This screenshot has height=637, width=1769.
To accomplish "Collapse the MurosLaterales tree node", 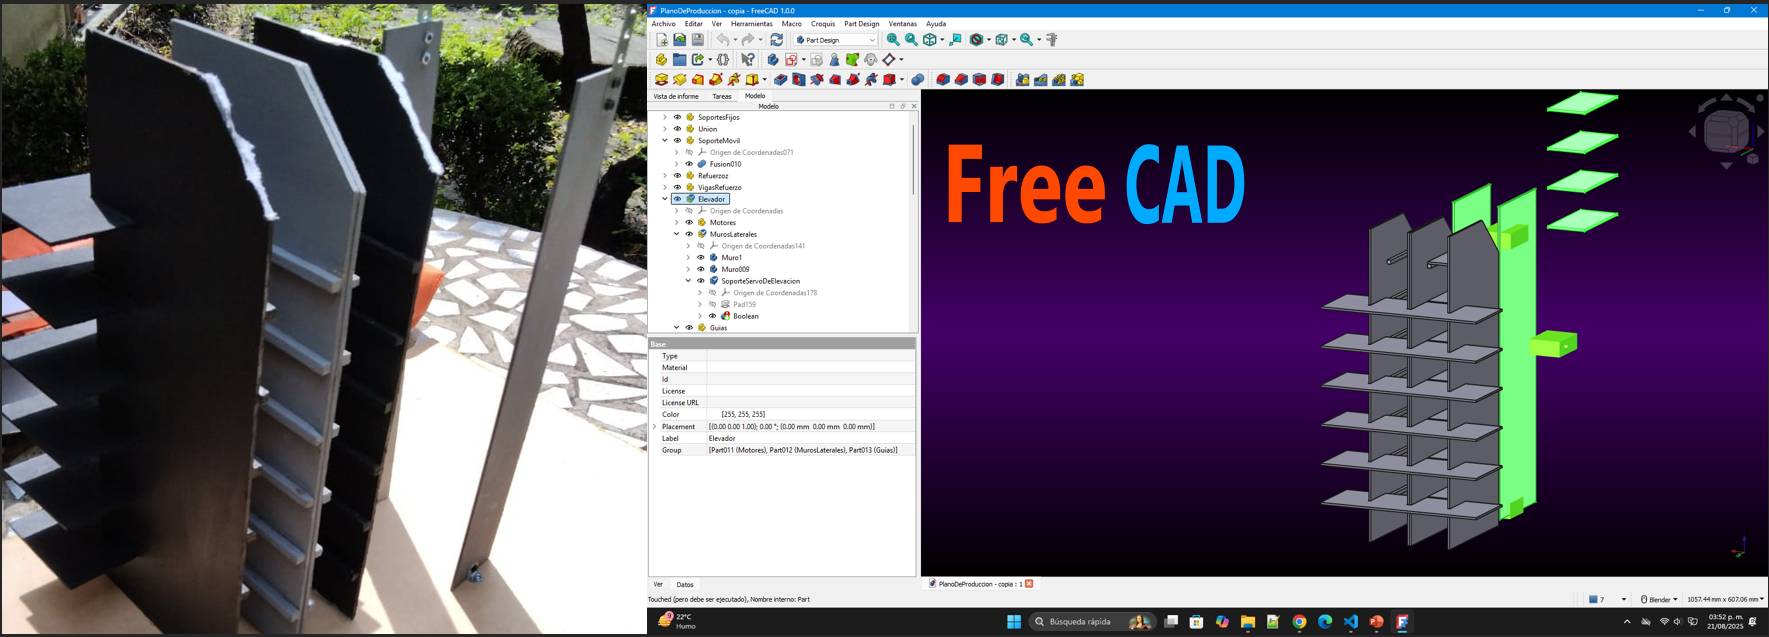I will (x=677, y=234).
